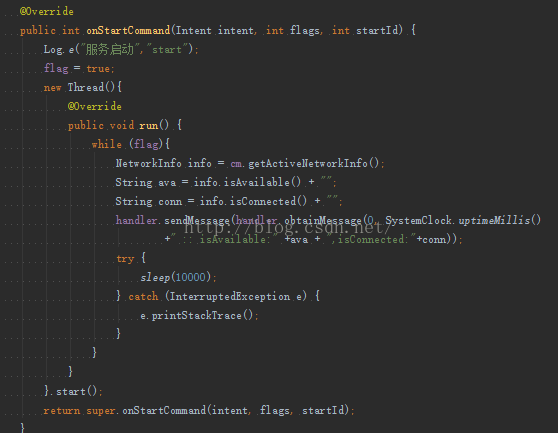Select the Log.e call with the "服务启动" string
The image size is (558, 433).
point(121,49)
